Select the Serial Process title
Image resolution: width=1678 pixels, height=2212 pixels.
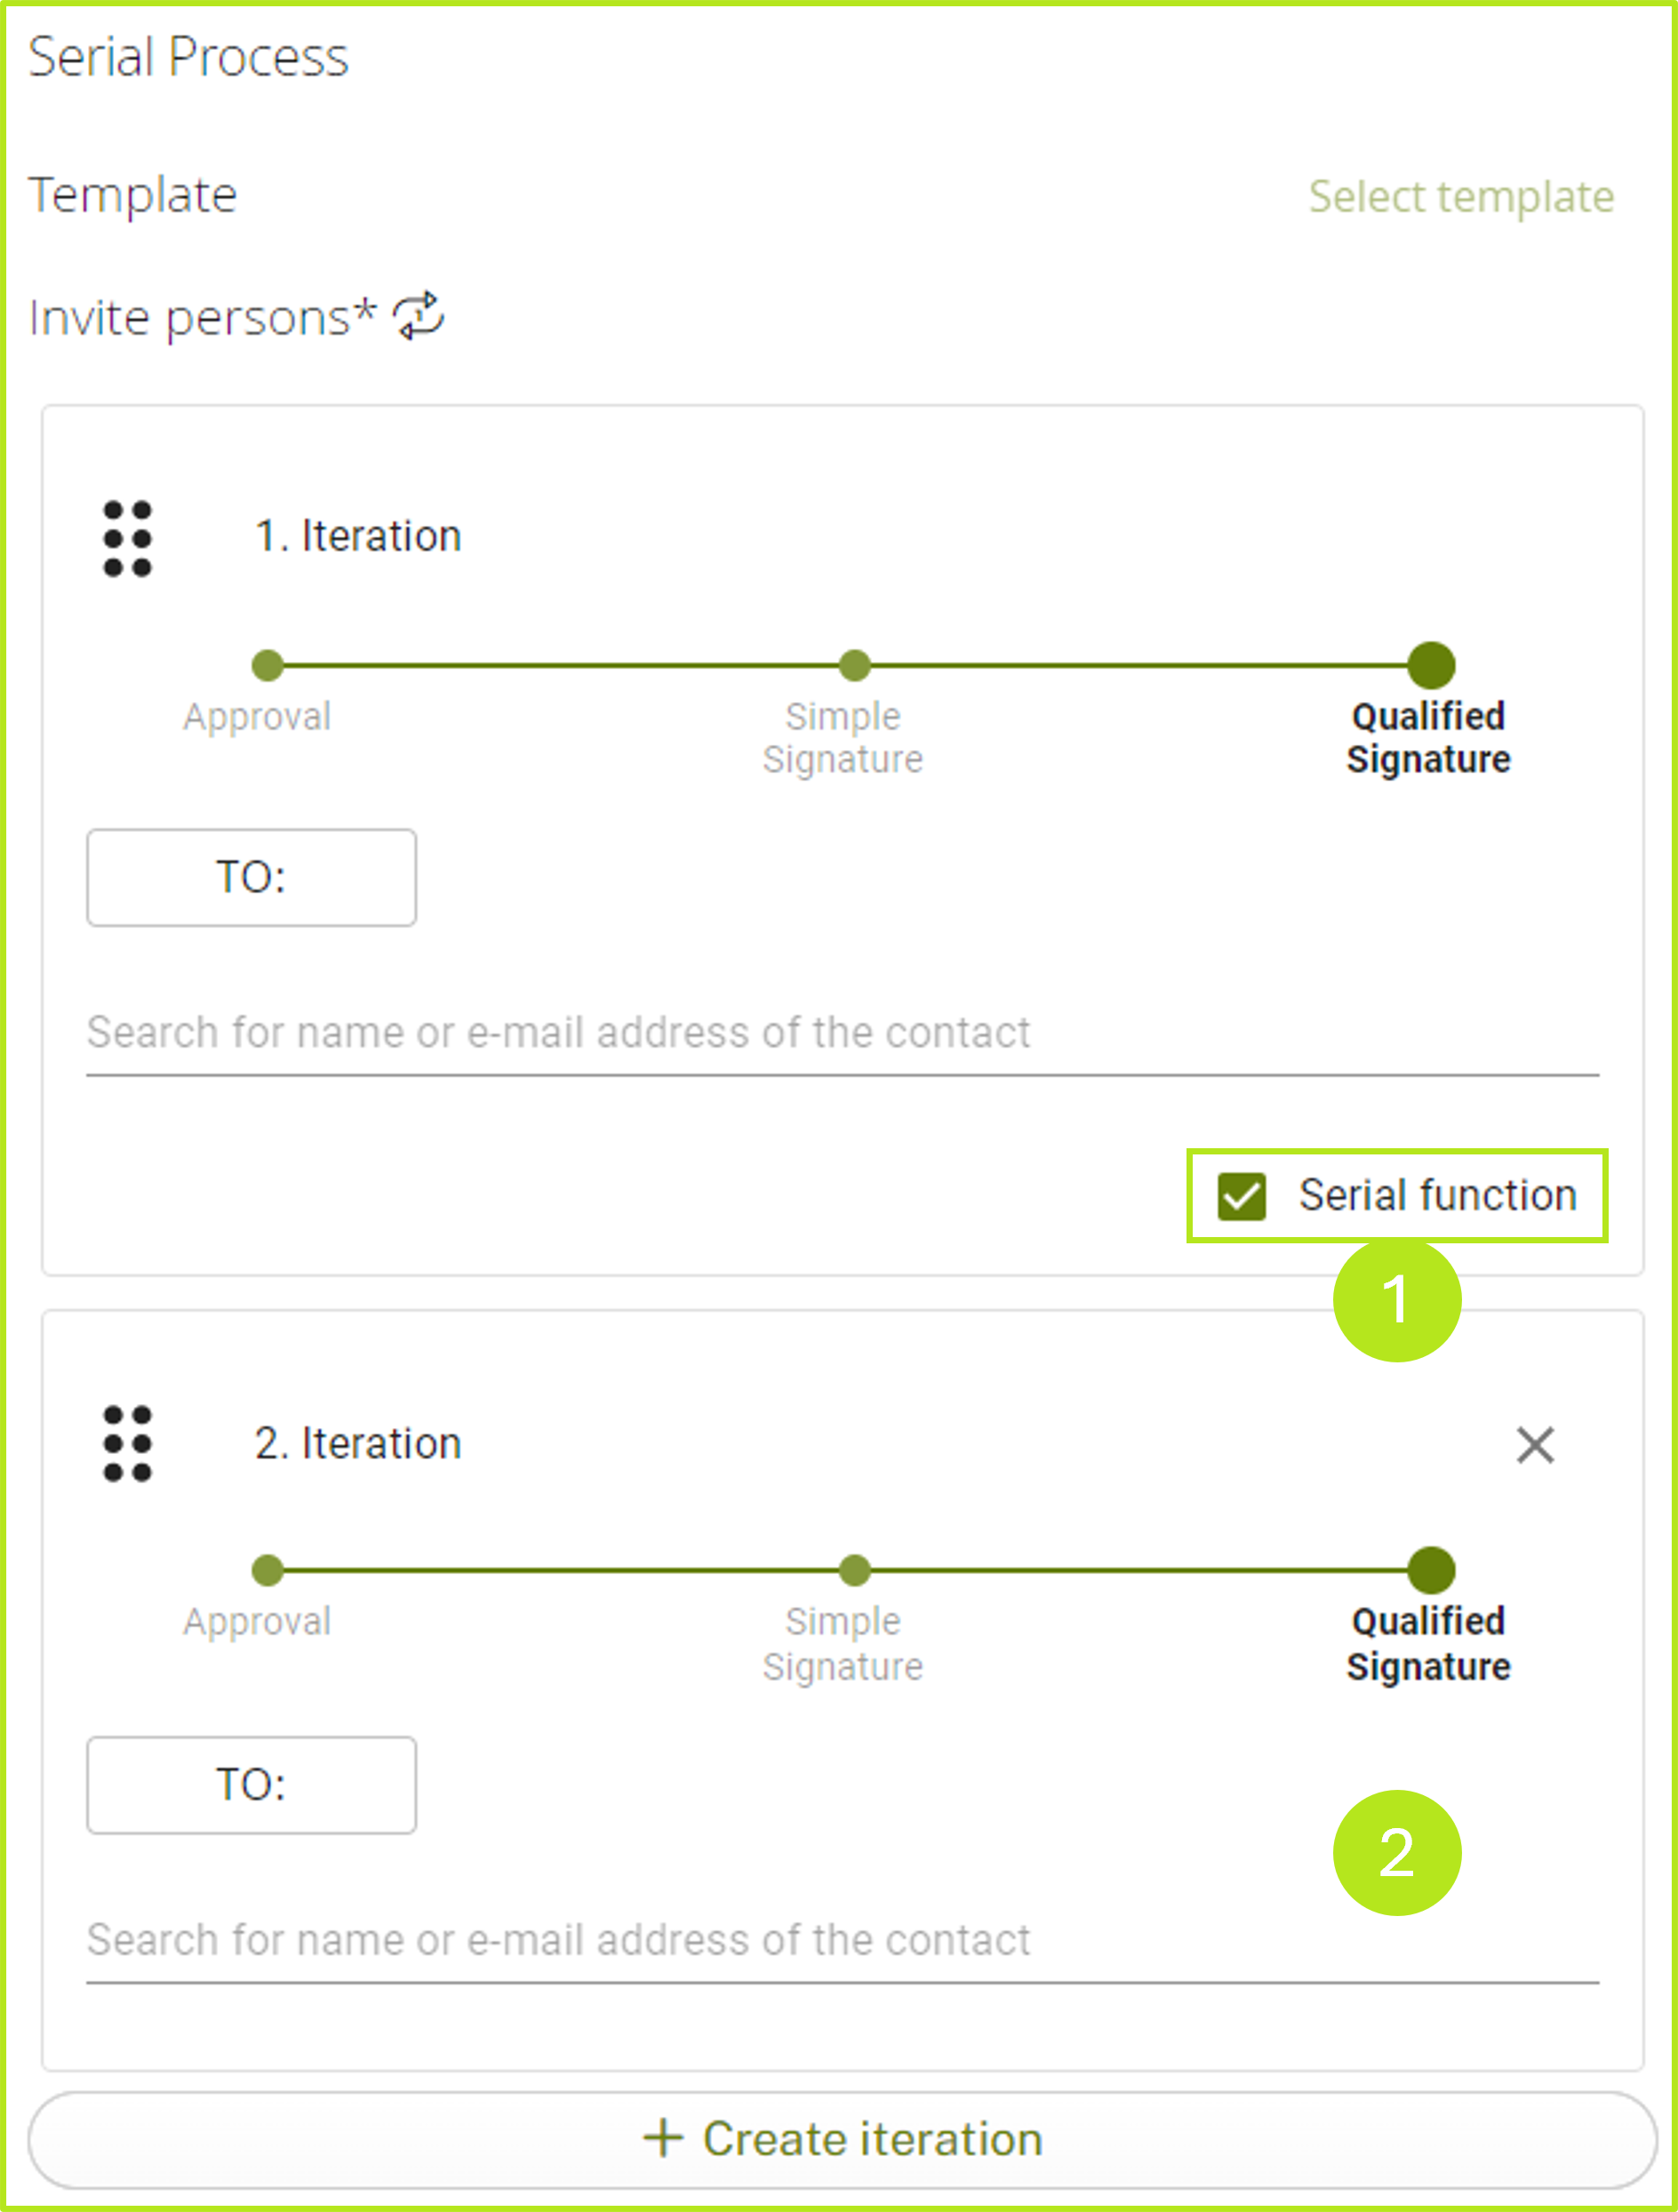pyautogui.click(x=188, y=56)
